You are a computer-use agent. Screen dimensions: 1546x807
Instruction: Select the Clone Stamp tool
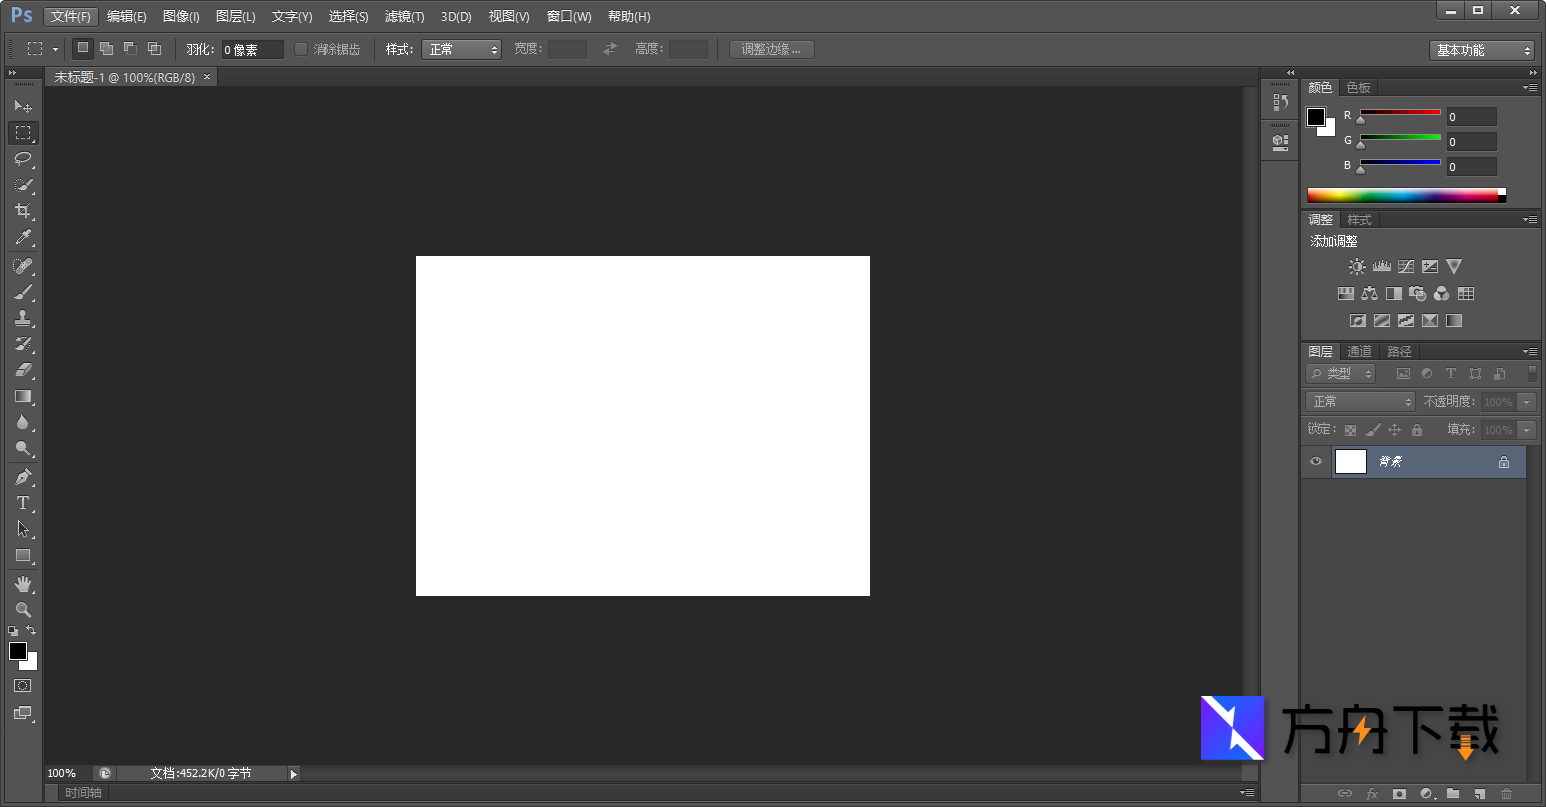tap(22, 318)
